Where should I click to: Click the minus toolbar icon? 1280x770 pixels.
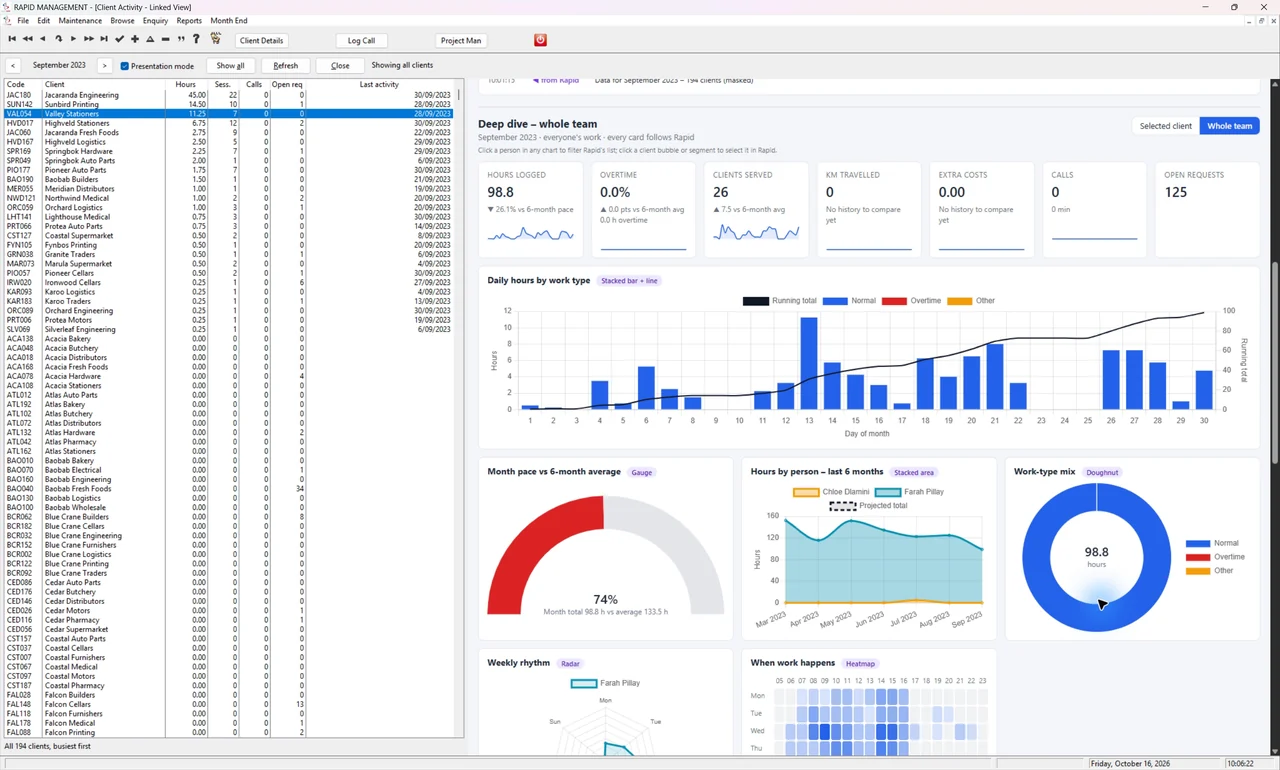(166, 40)
